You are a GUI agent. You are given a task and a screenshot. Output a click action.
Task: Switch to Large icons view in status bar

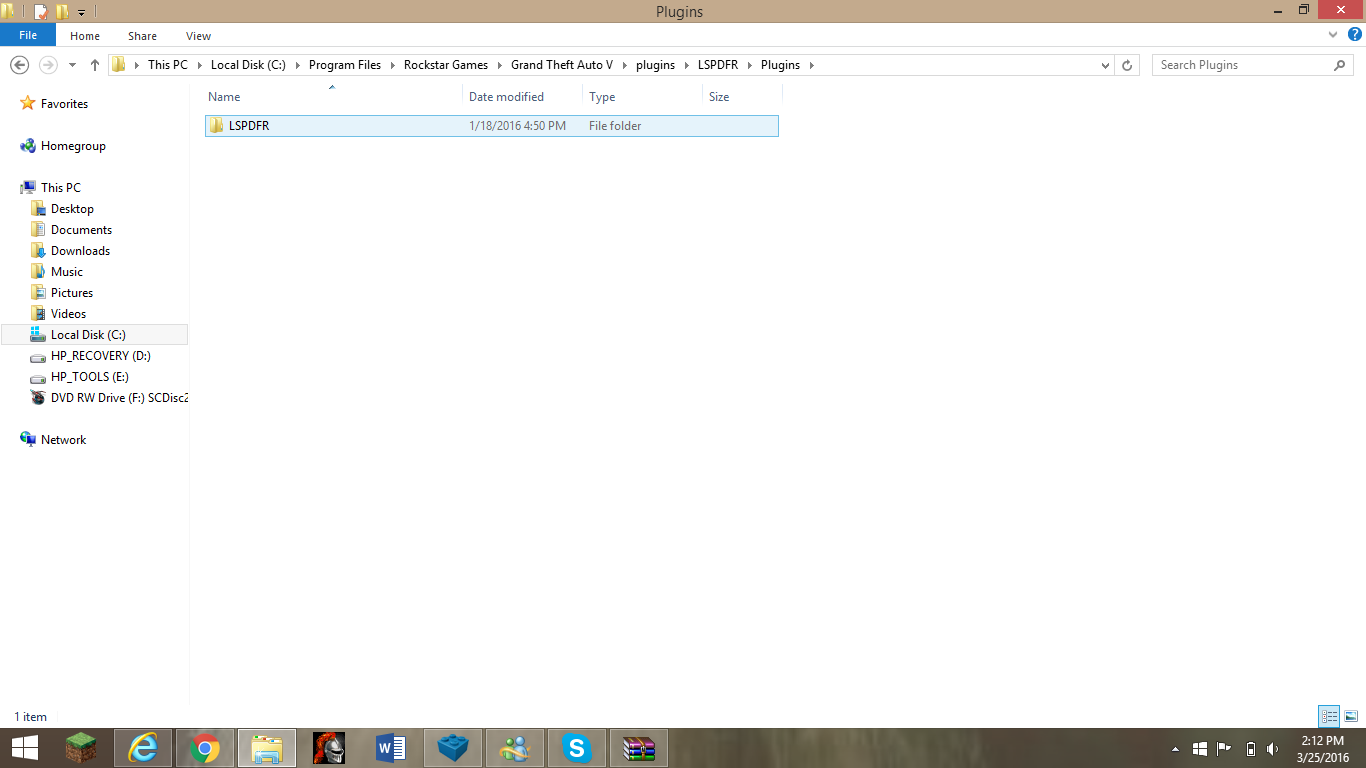pyautogui.click(x=1350, y=716)
